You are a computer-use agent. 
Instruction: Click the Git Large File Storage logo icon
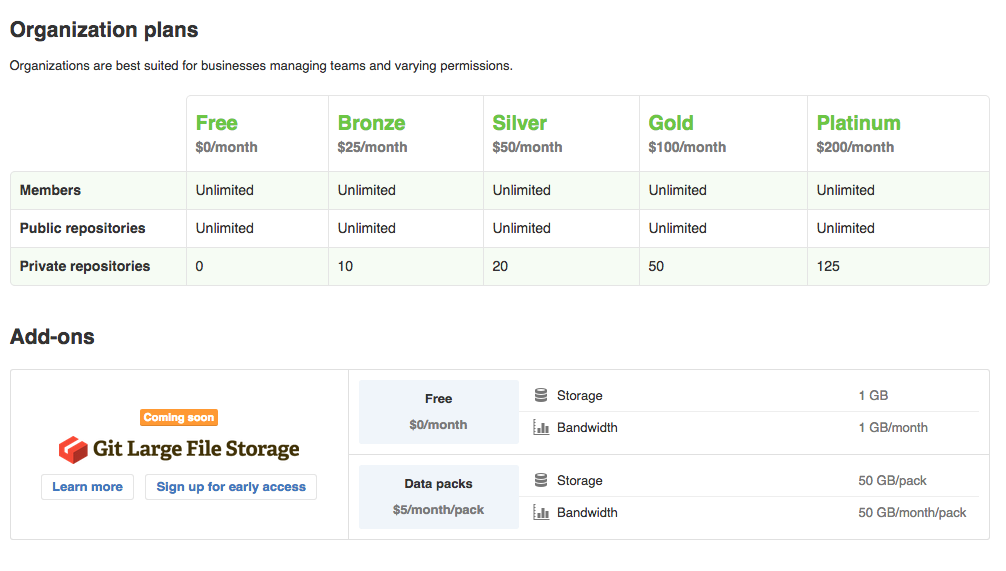(73, 450)
